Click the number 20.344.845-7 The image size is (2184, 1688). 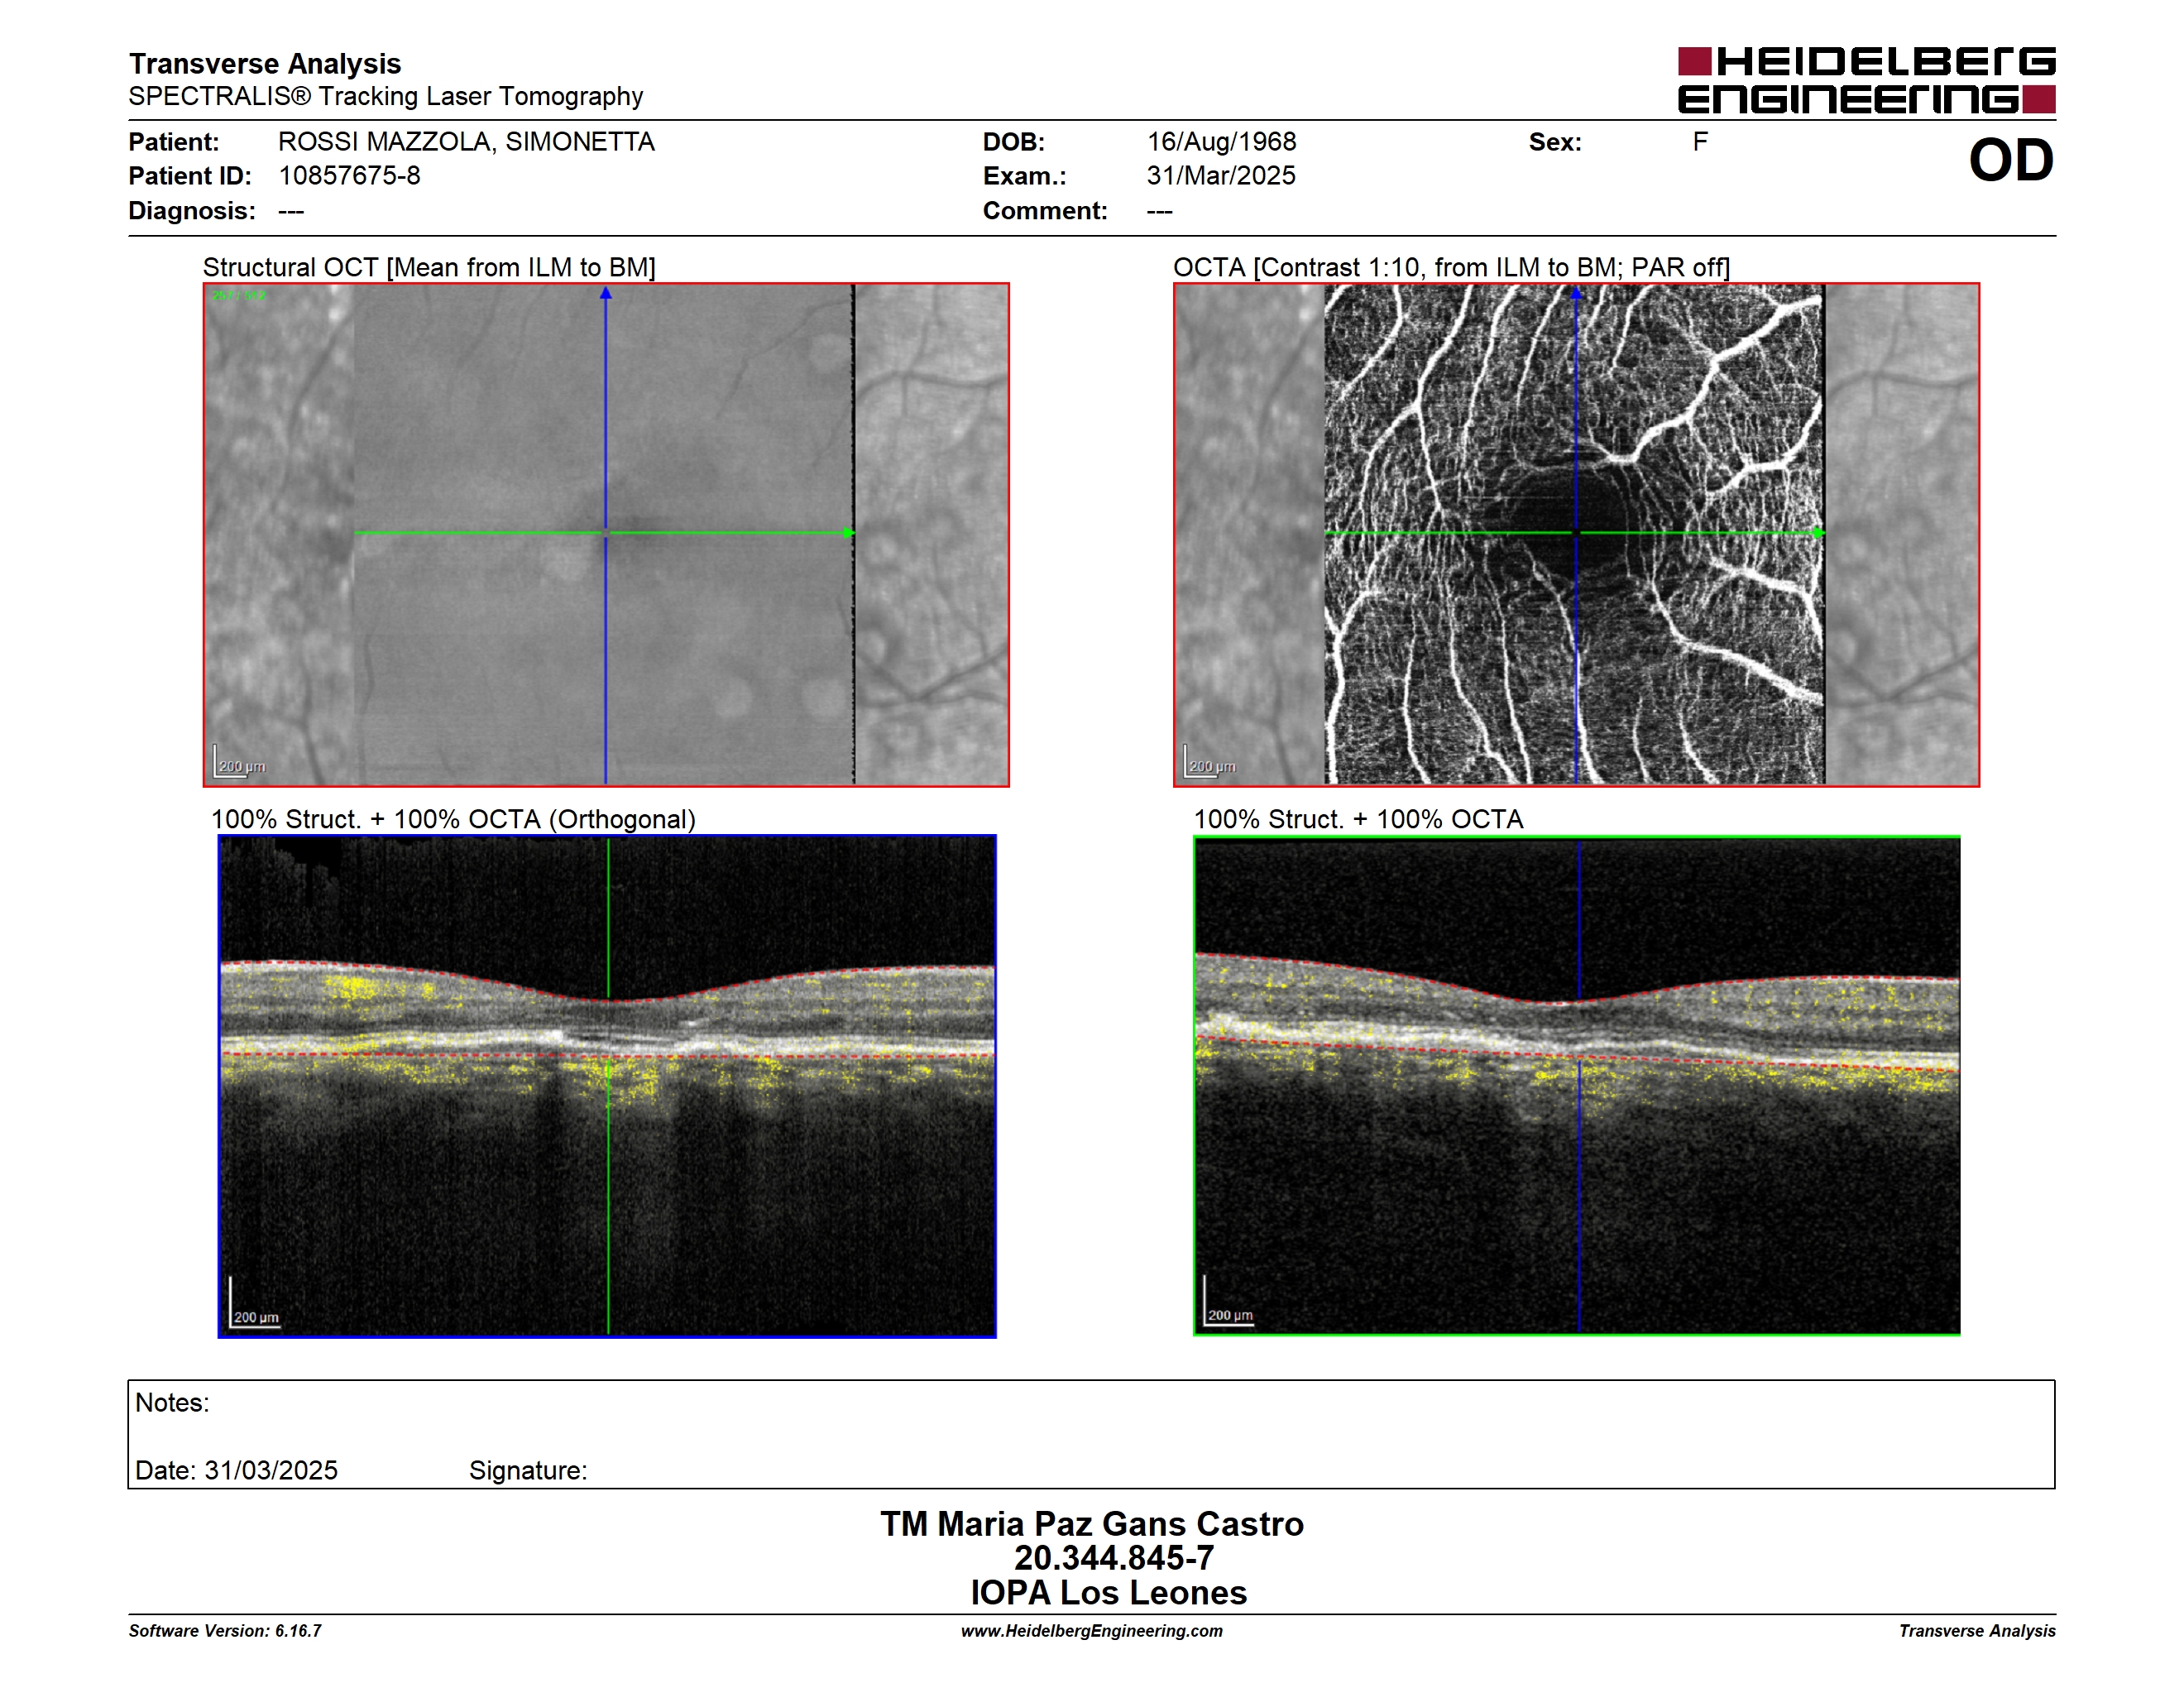click(1114, 1558)
